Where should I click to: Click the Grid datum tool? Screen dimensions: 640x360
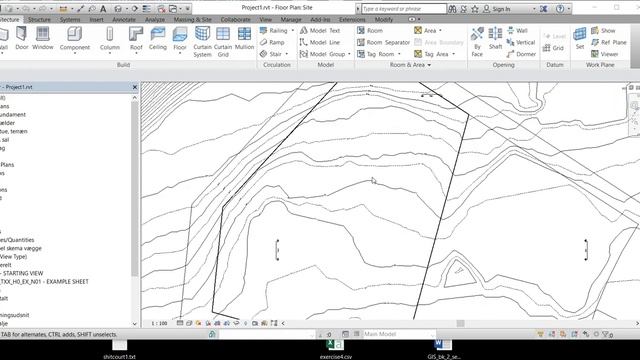(x=553, y=48)
